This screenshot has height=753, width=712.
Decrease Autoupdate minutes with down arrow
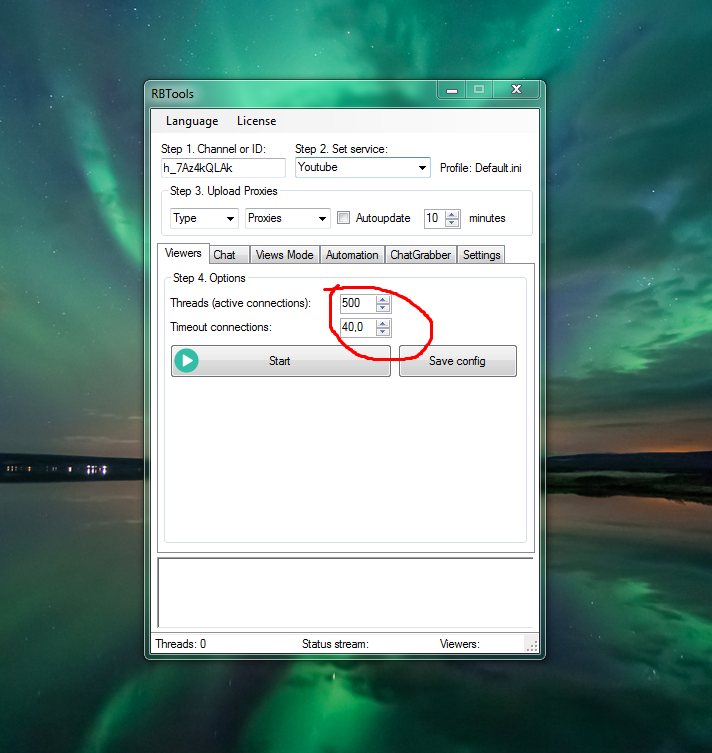point(452,222)
